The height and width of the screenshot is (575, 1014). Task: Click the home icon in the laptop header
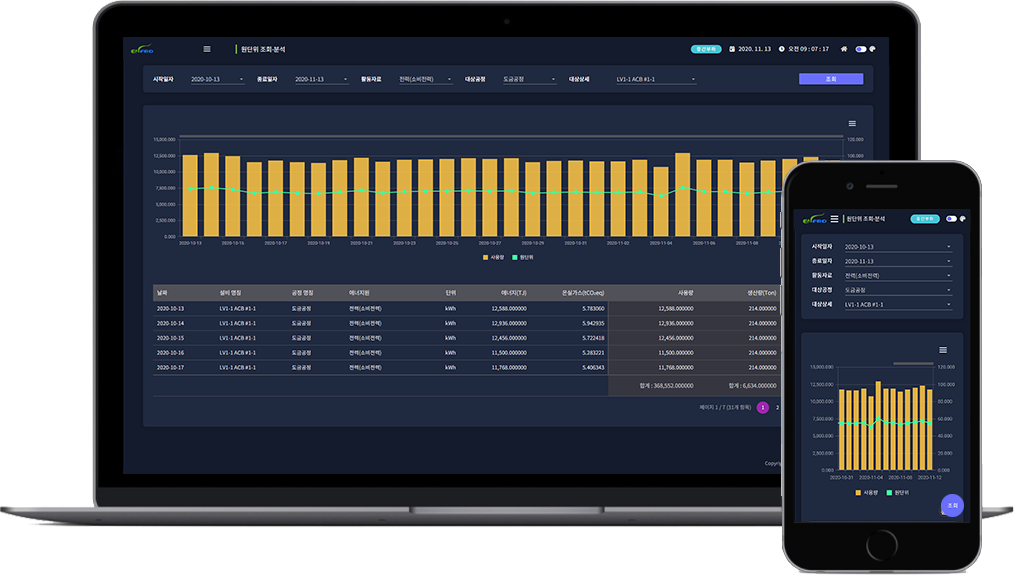click(844, 49)
